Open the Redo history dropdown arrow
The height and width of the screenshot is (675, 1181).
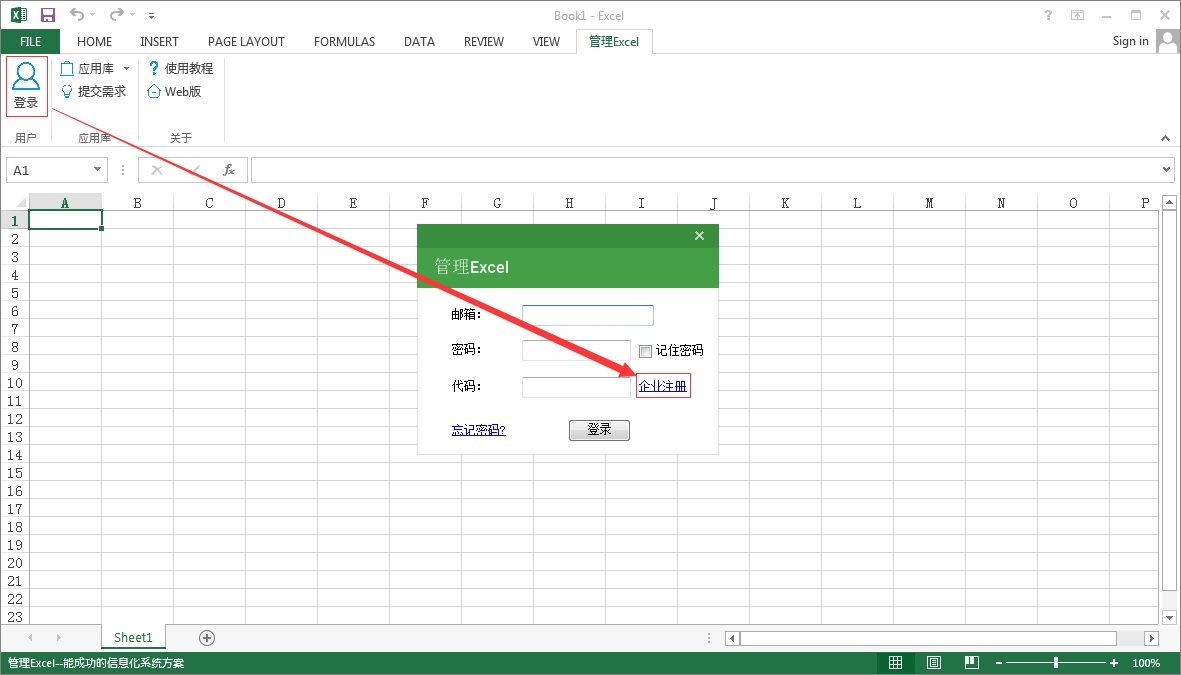tap(133, 14)
